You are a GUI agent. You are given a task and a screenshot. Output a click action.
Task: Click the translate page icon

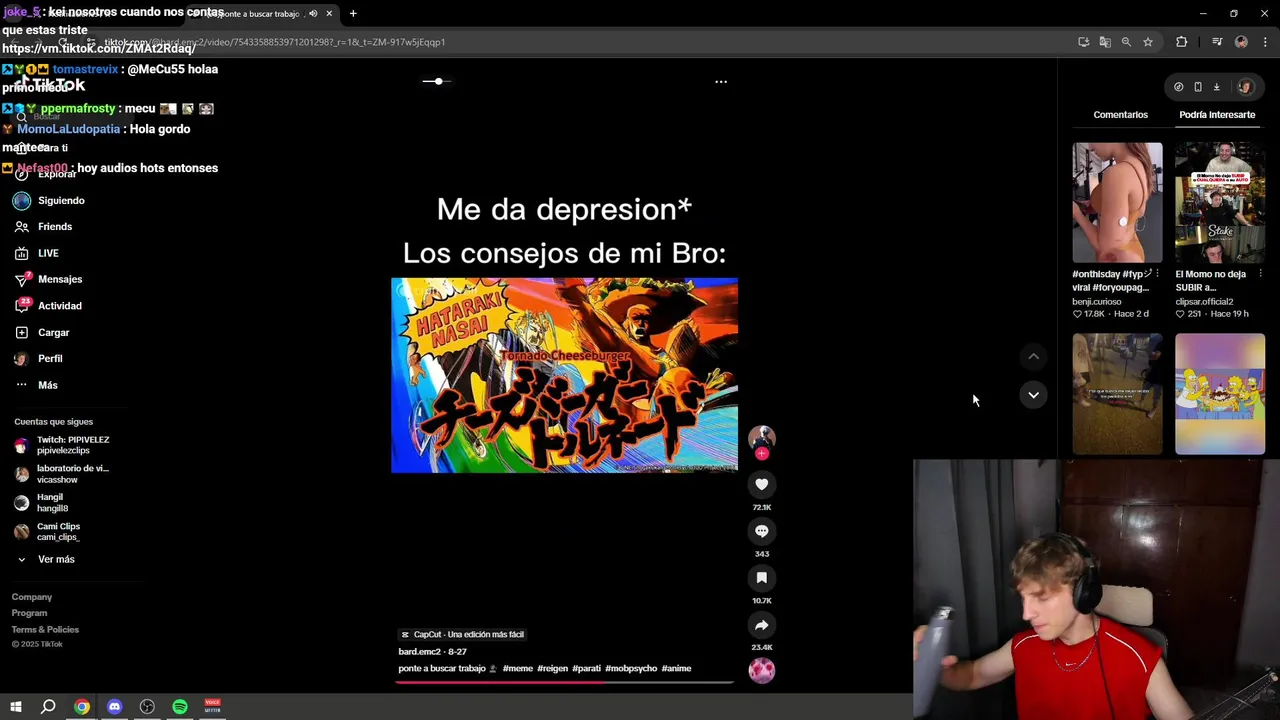click(x=1105, y=42)
